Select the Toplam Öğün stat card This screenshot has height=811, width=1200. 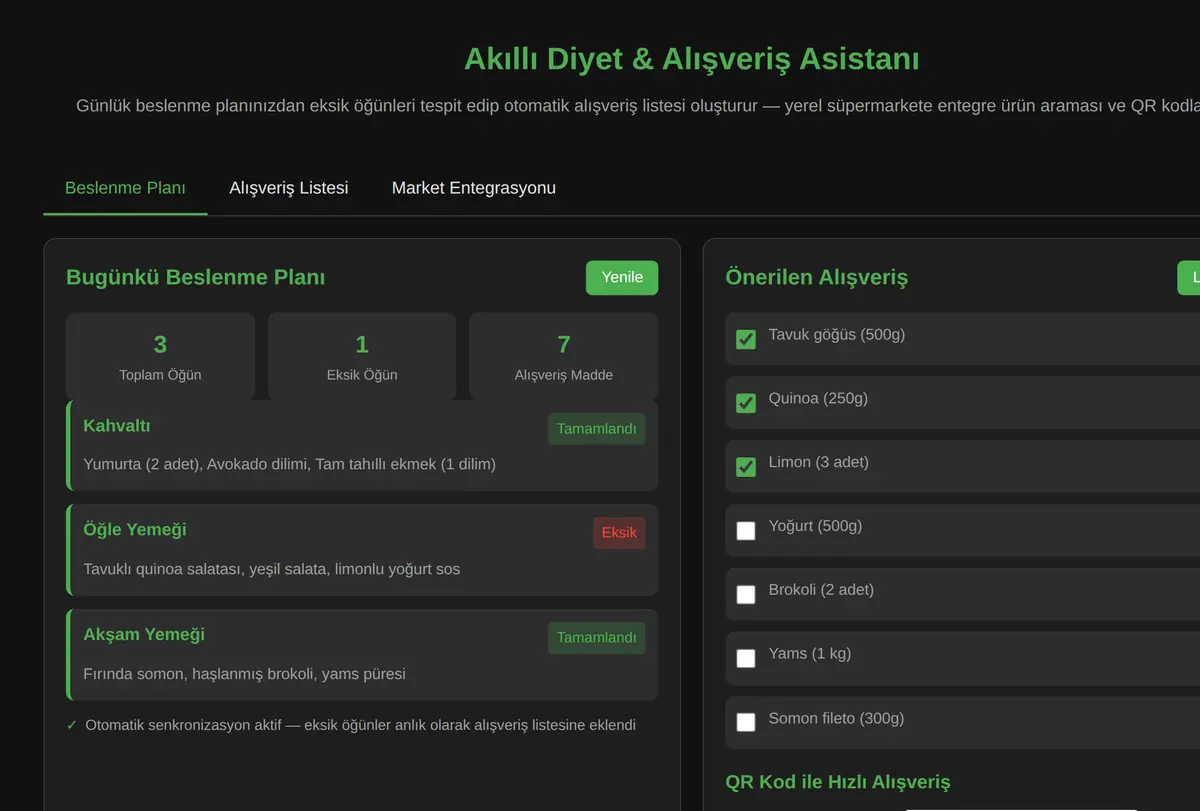(x=160, y=357)
